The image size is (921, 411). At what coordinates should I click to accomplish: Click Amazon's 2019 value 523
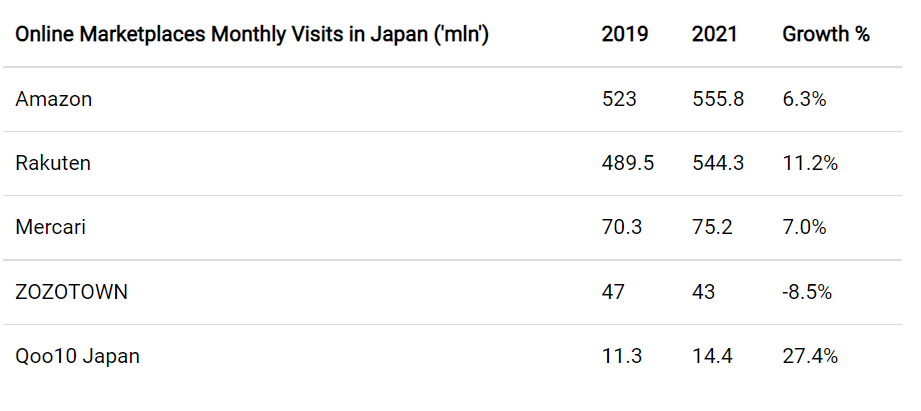[619, 99]
